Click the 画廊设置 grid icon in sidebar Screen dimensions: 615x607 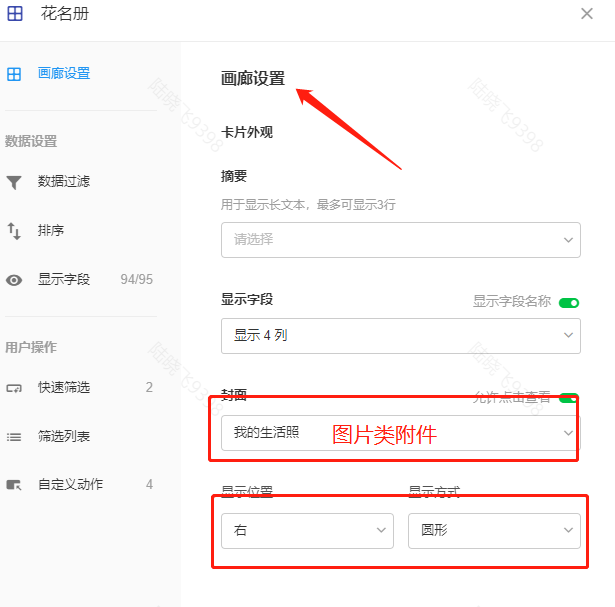[14, 74]
